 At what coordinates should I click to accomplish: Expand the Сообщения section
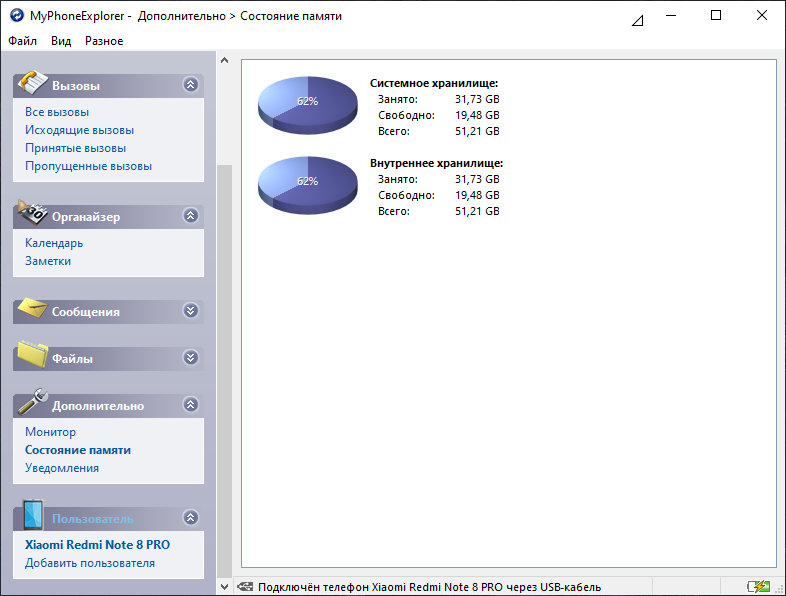click(190, 311)
